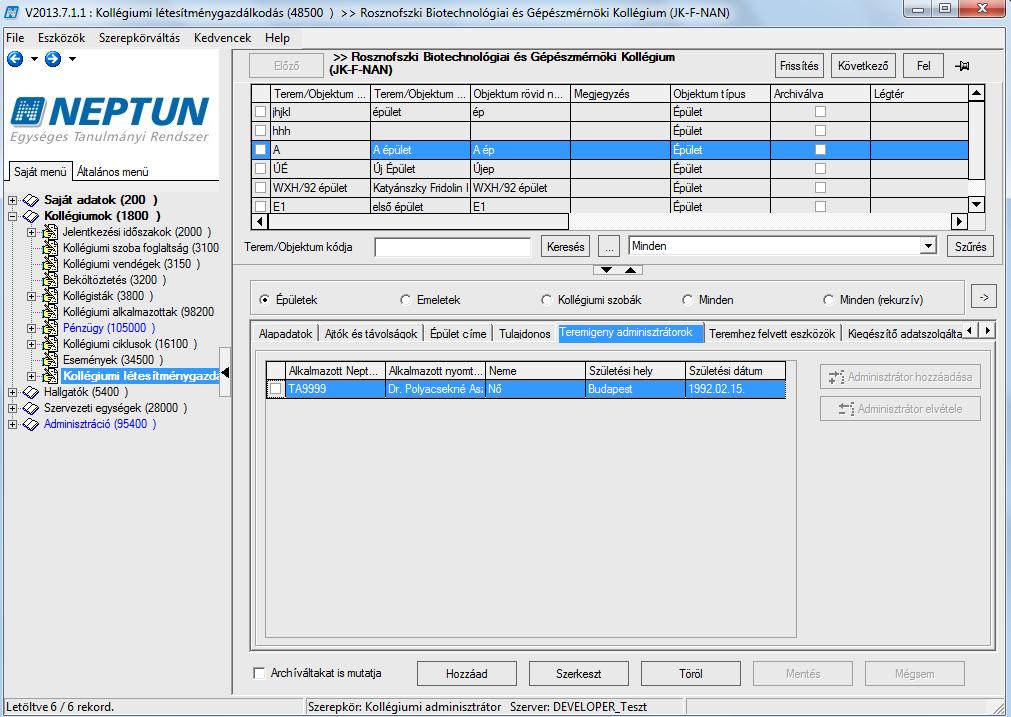Click the Fel button
Viewport: 1011px width, 717px height.
coord(923,66)
